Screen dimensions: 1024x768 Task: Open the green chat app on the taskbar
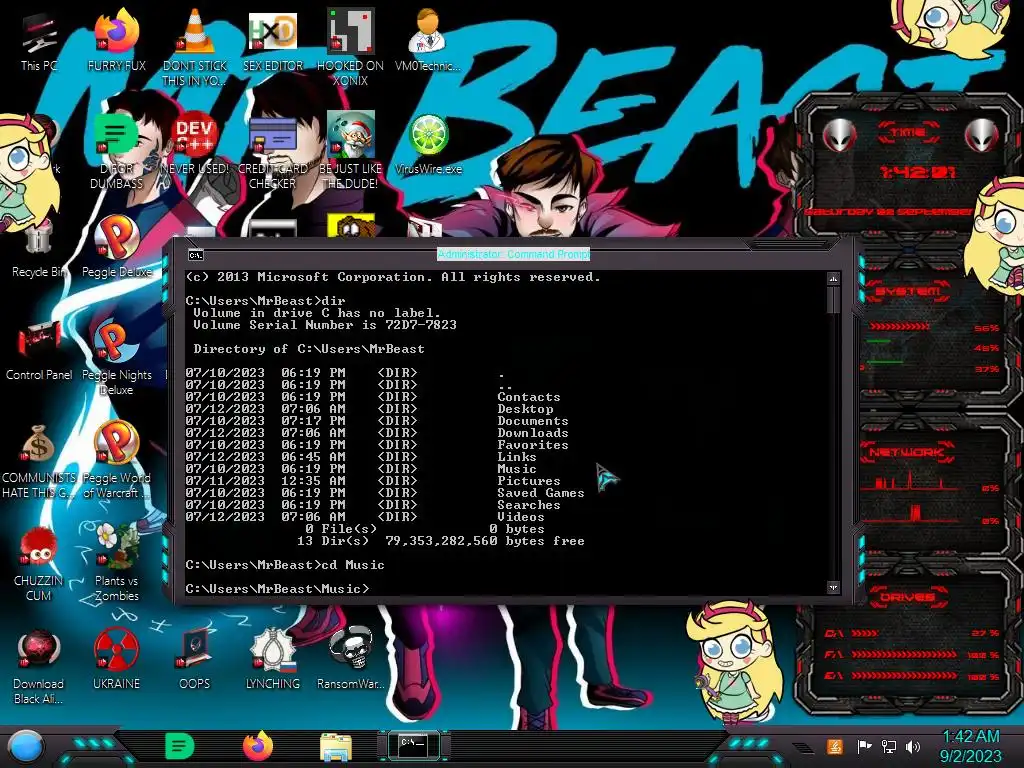(x=180, y=746)
